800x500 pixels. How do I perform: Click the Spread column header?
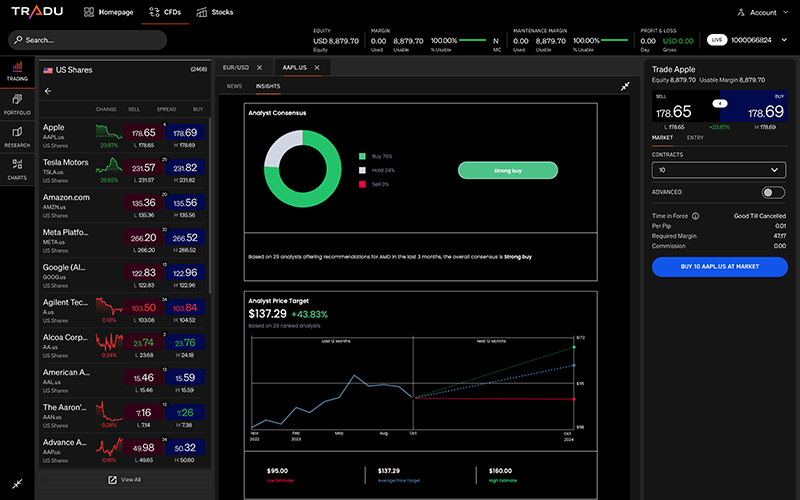point(166,109)
